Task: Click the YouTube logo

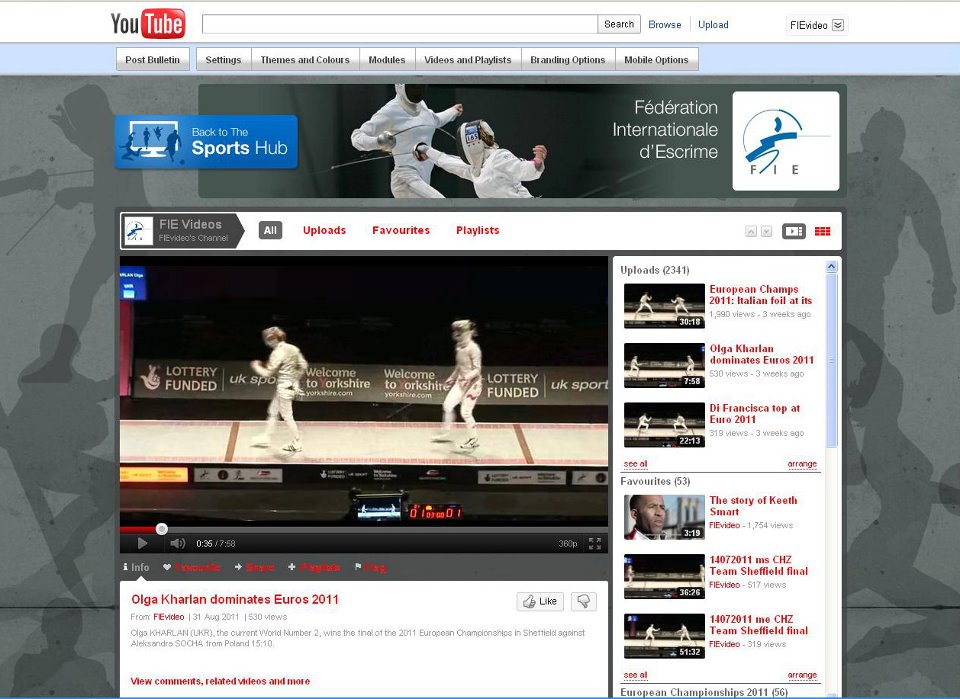Action: [147, 24]
